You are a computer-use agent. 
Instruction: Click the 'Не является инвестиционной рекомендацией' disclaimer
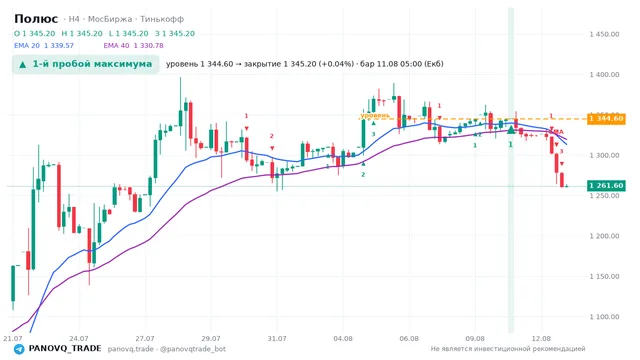pos(508,349)
